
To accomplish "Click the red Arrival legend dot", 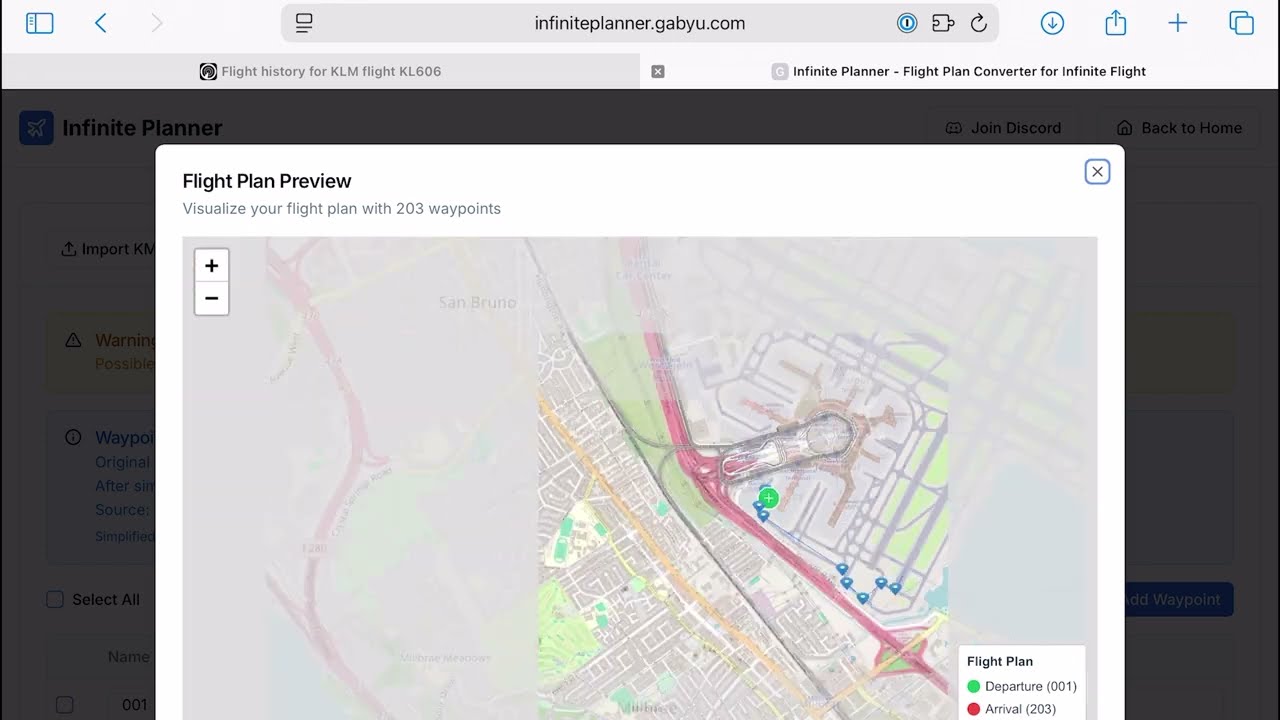I will pyautogui.click(x=973, y=709).
